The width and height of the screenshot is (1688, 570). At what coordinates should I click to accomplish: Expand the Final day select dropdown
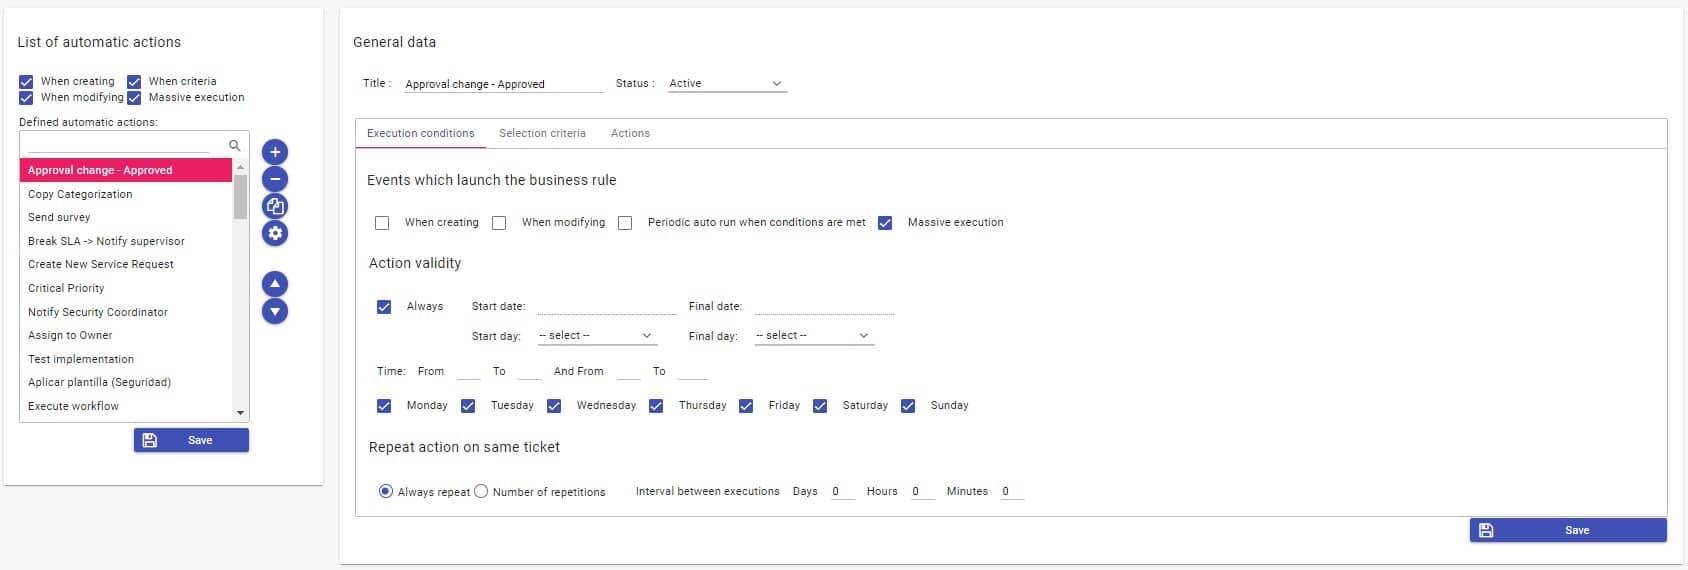[813, 336]
